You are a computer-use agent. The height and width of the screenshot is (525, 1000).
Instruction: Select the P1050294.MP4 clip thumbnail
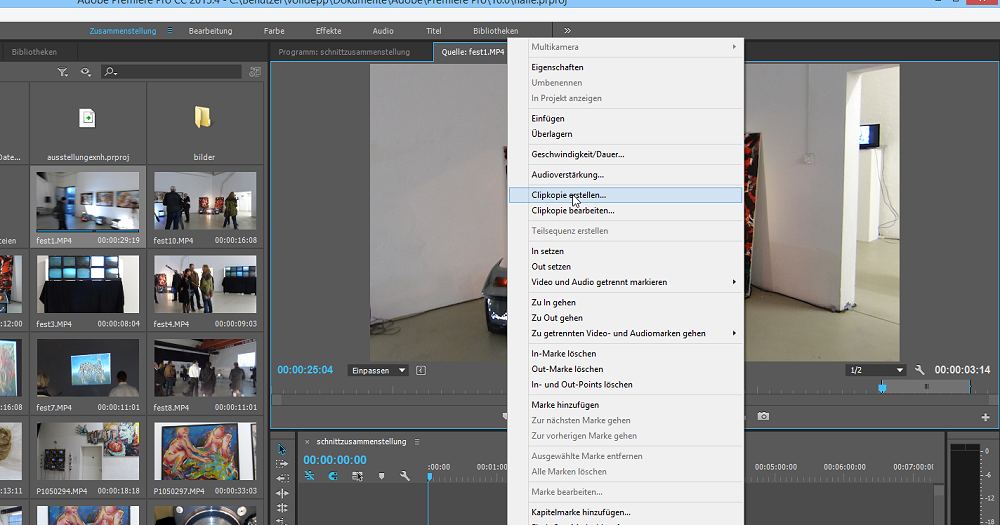pos(87,451)
